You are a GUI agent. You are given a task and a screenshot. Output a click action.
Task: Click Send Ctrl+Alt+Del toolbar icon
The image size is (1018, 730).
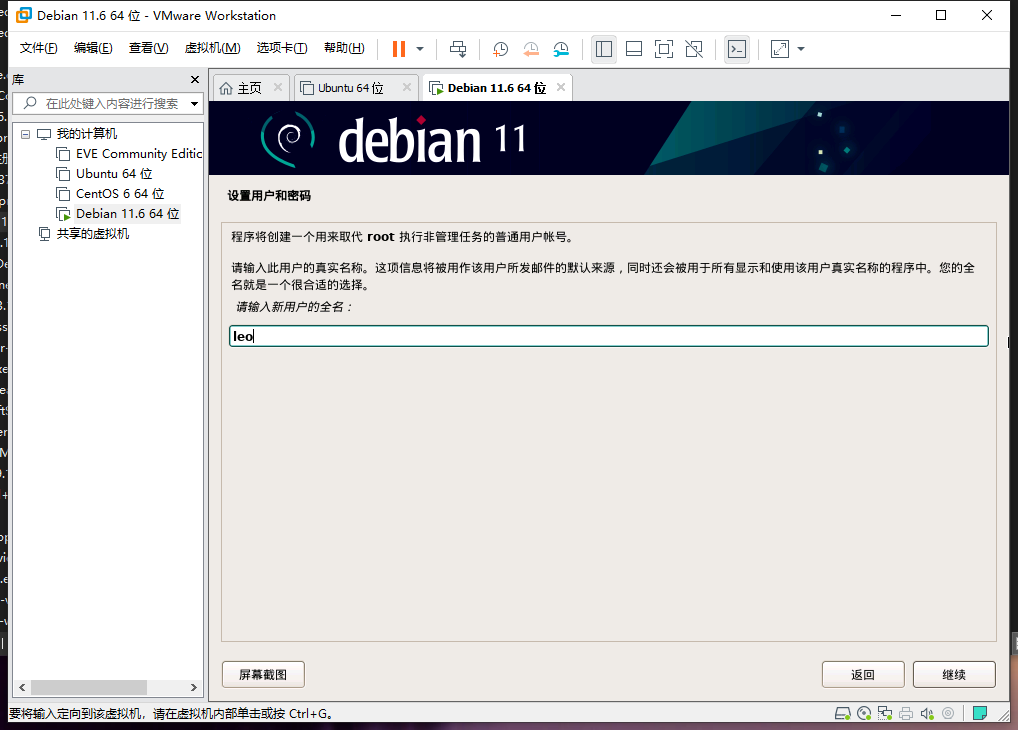[x=457, y=49]
